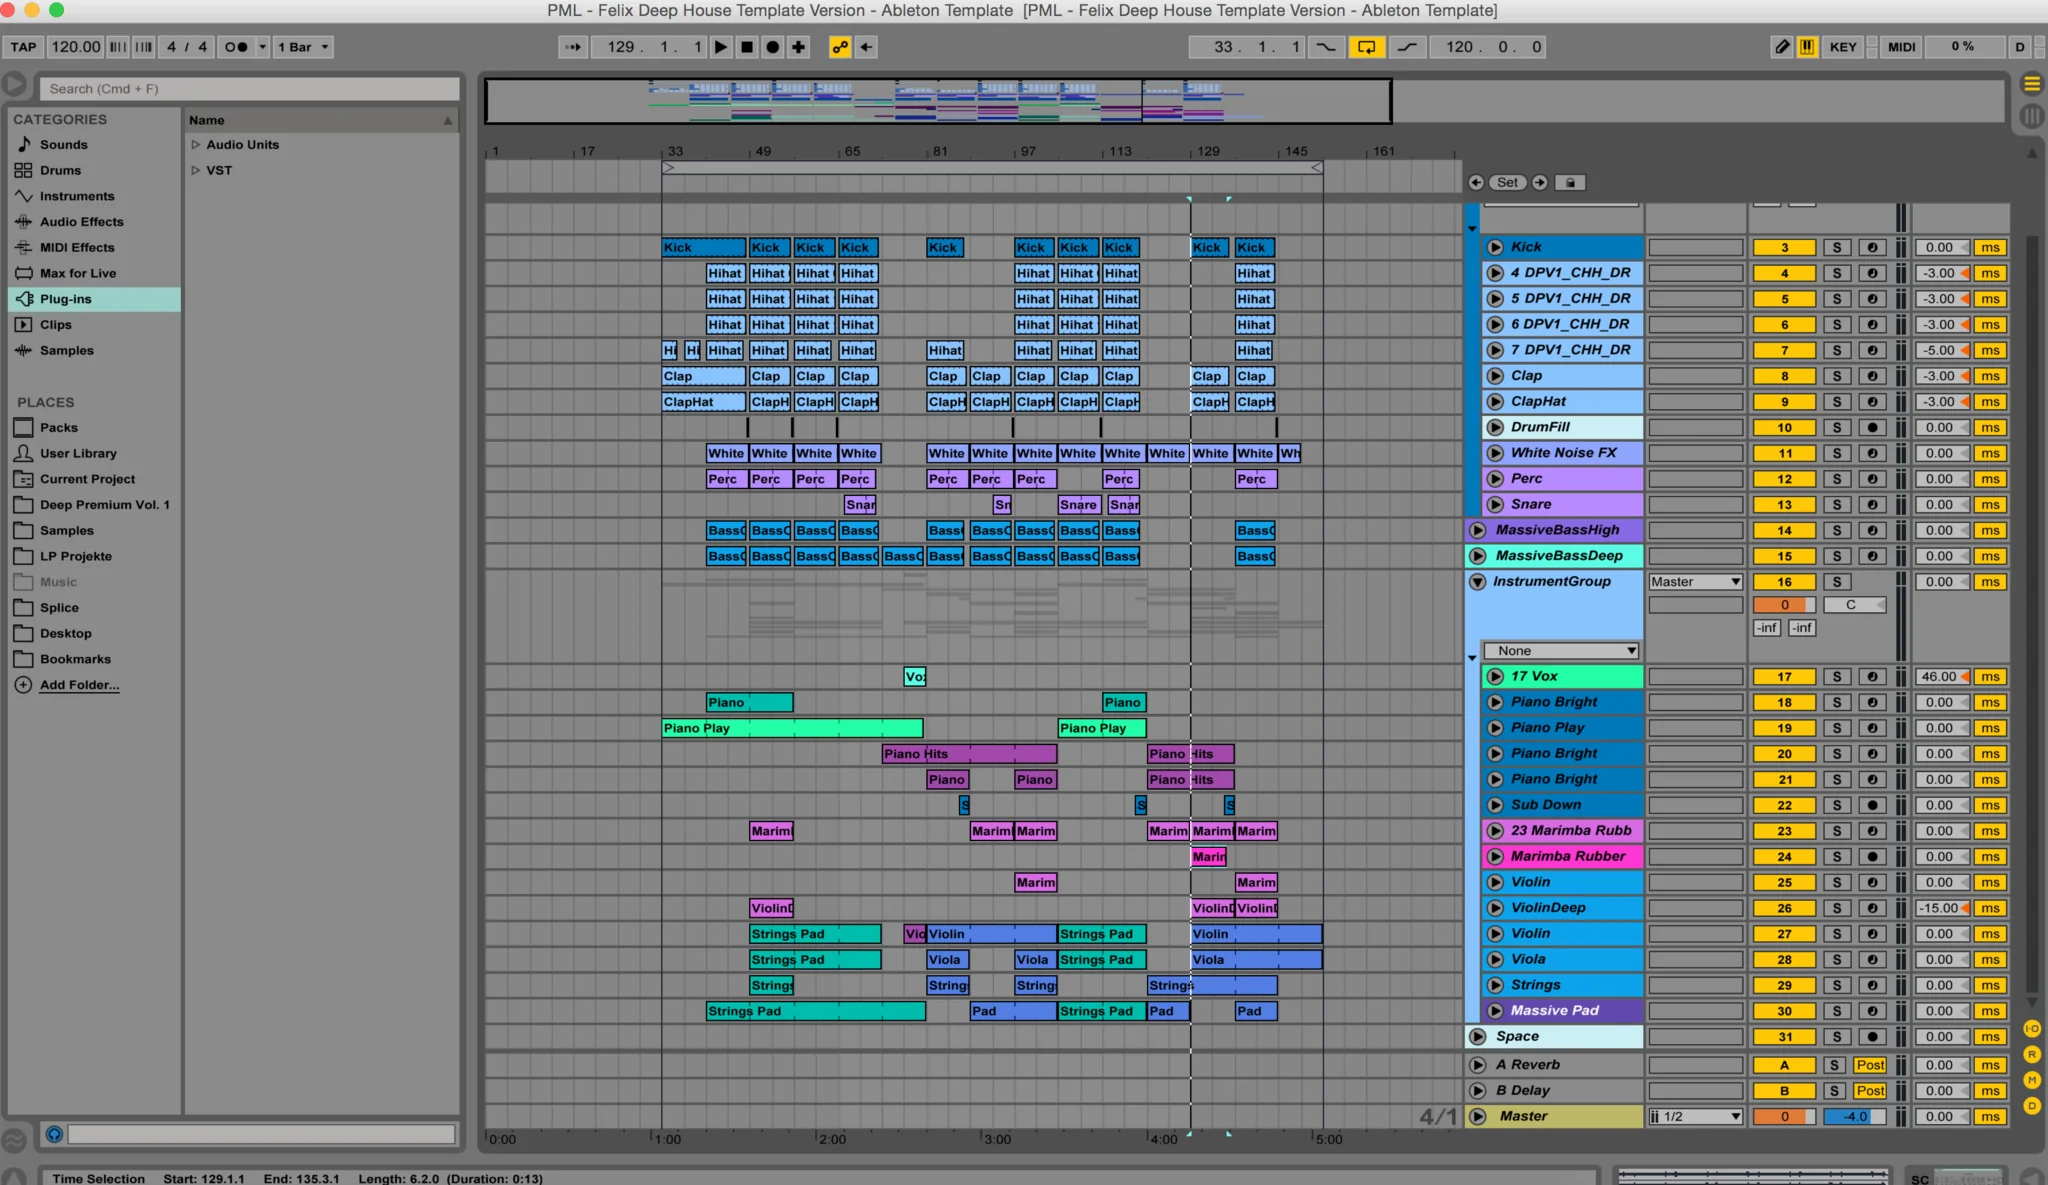This screenshot has height=1185, width=2048.
Task: Arm the Marimba Rubber track
Action: click(1872, 857)
